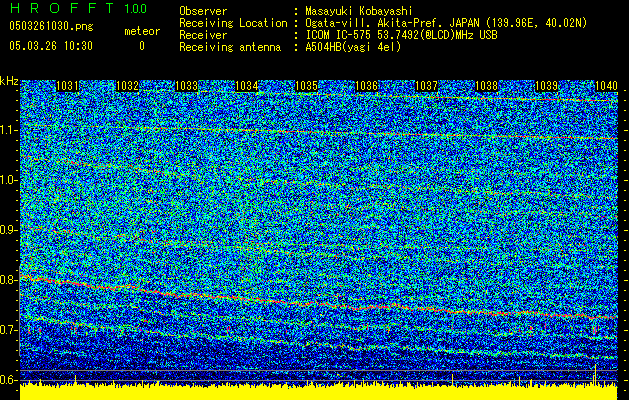This screenshot has width=629, height=400.
Task: Click the 0.9 frequency axis label
Action: (9, 230)
